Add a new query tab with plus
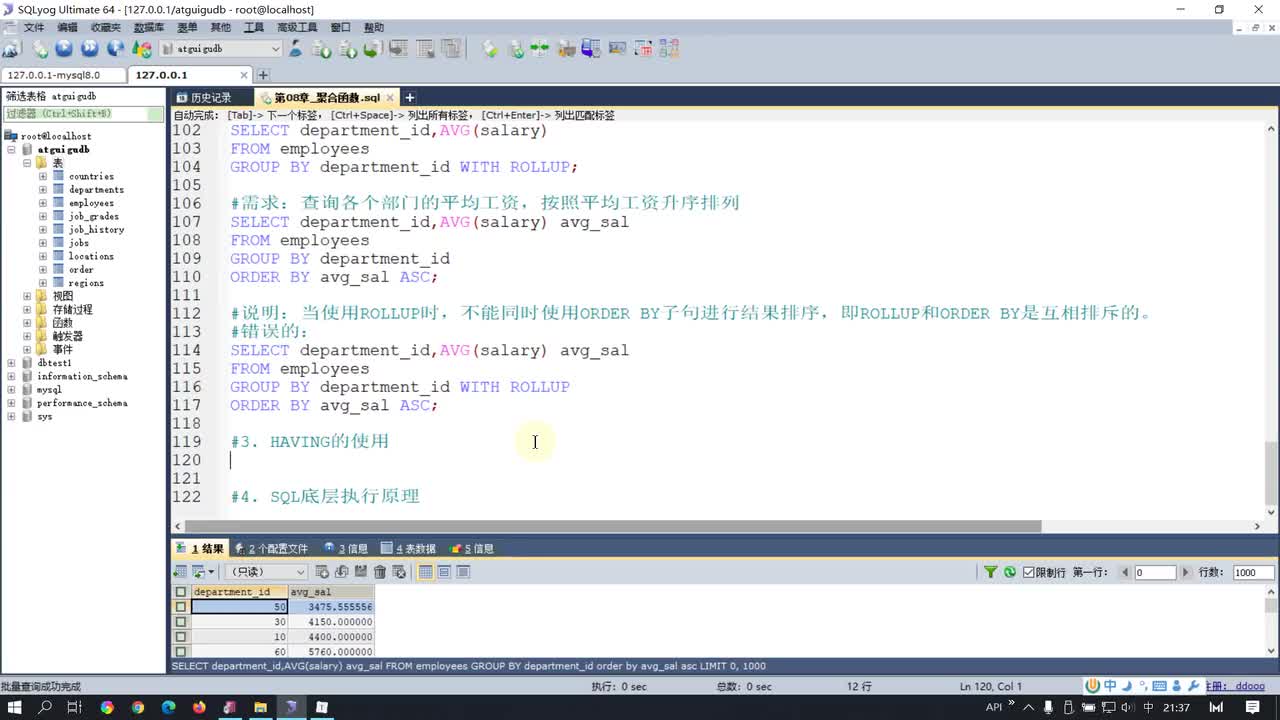 tap(409, 97)
